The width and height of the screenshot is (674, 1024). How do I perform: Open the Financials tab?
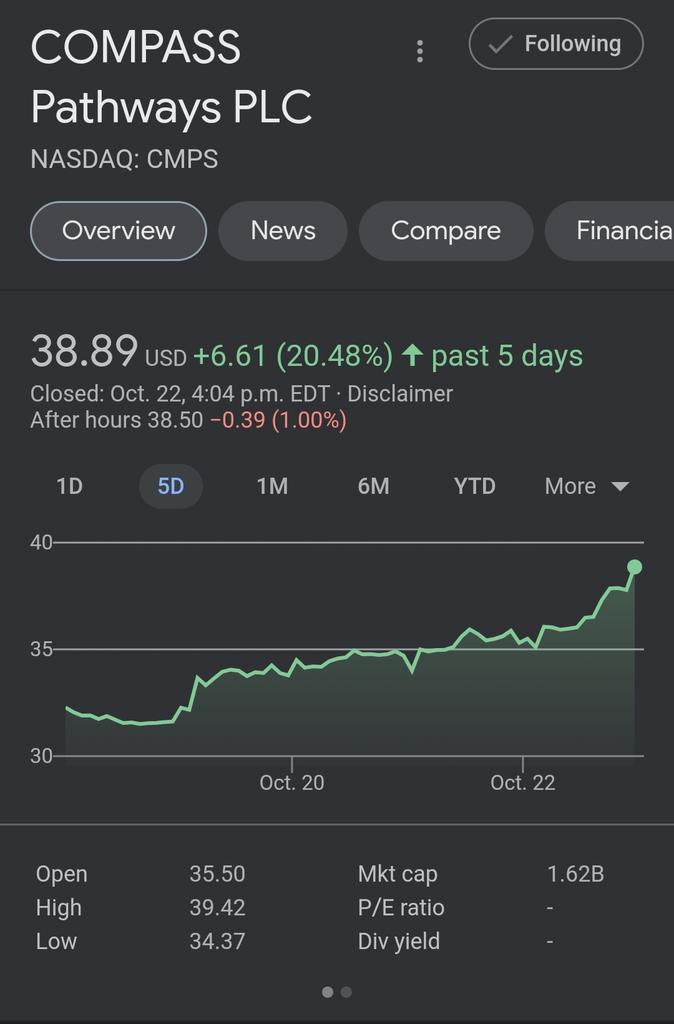(x=610, y=231)
